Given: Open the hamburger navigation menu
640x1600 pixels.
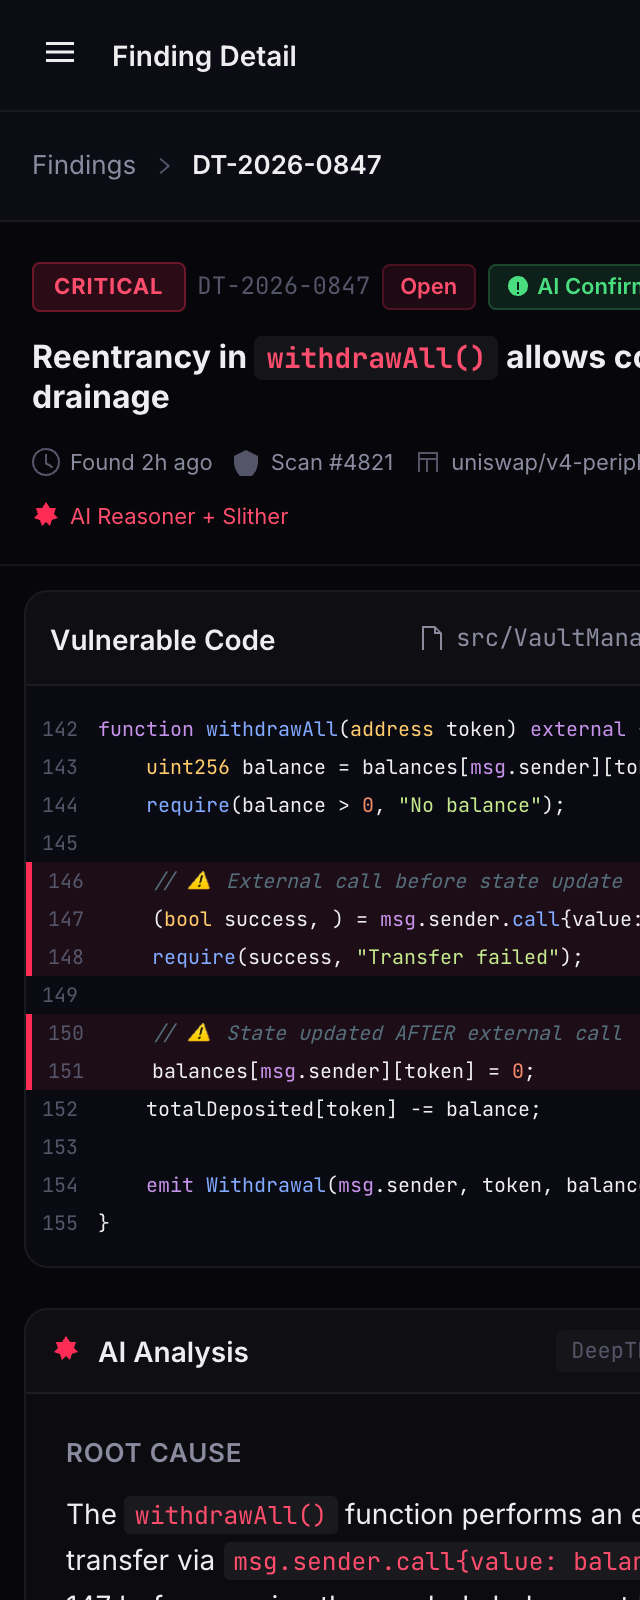Looking at the screenshot, I should [x=60, y=53].
